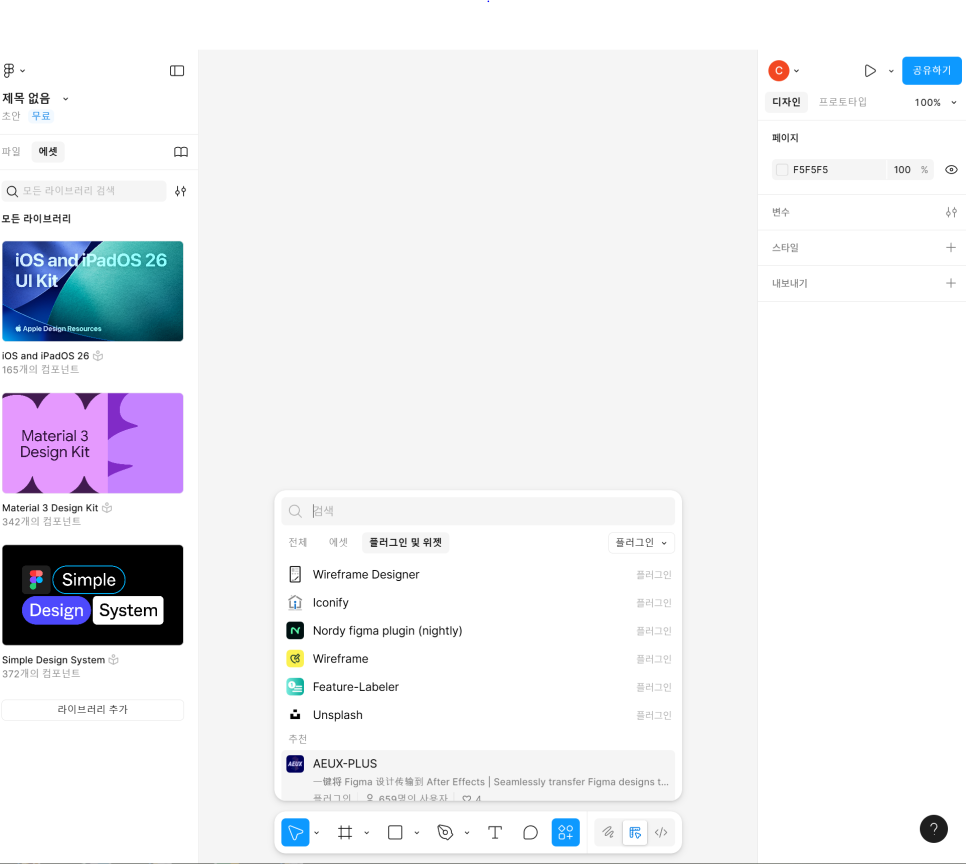Select the 에셋 tab in the search popup
Image resolution: width=966 pixels, height=864 pixels.
pos(339,543)
